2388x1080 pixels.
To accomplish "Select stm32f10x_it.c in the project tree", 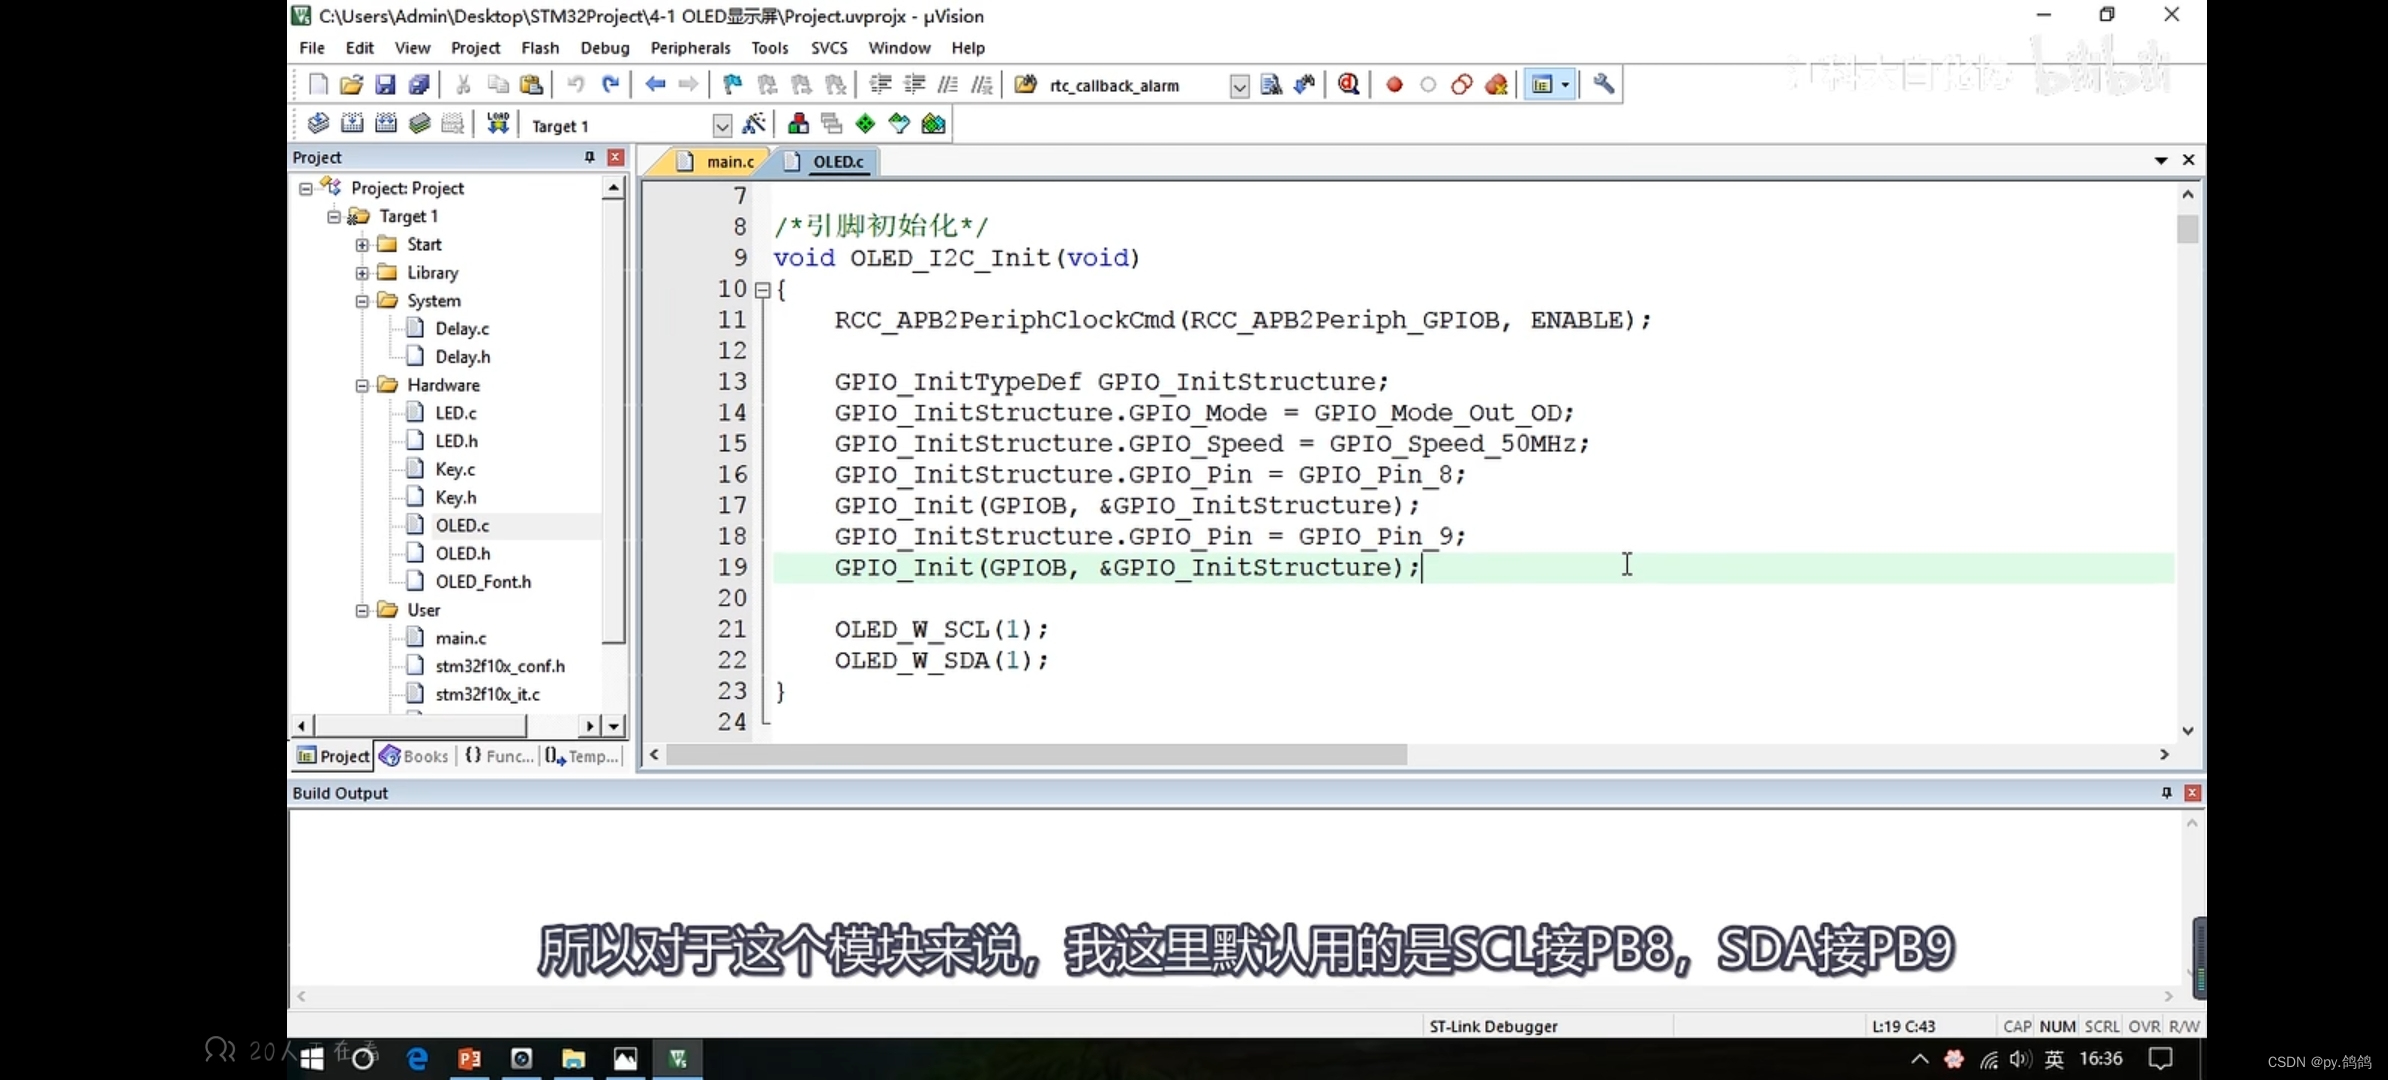I will click(x=487, y=694).
